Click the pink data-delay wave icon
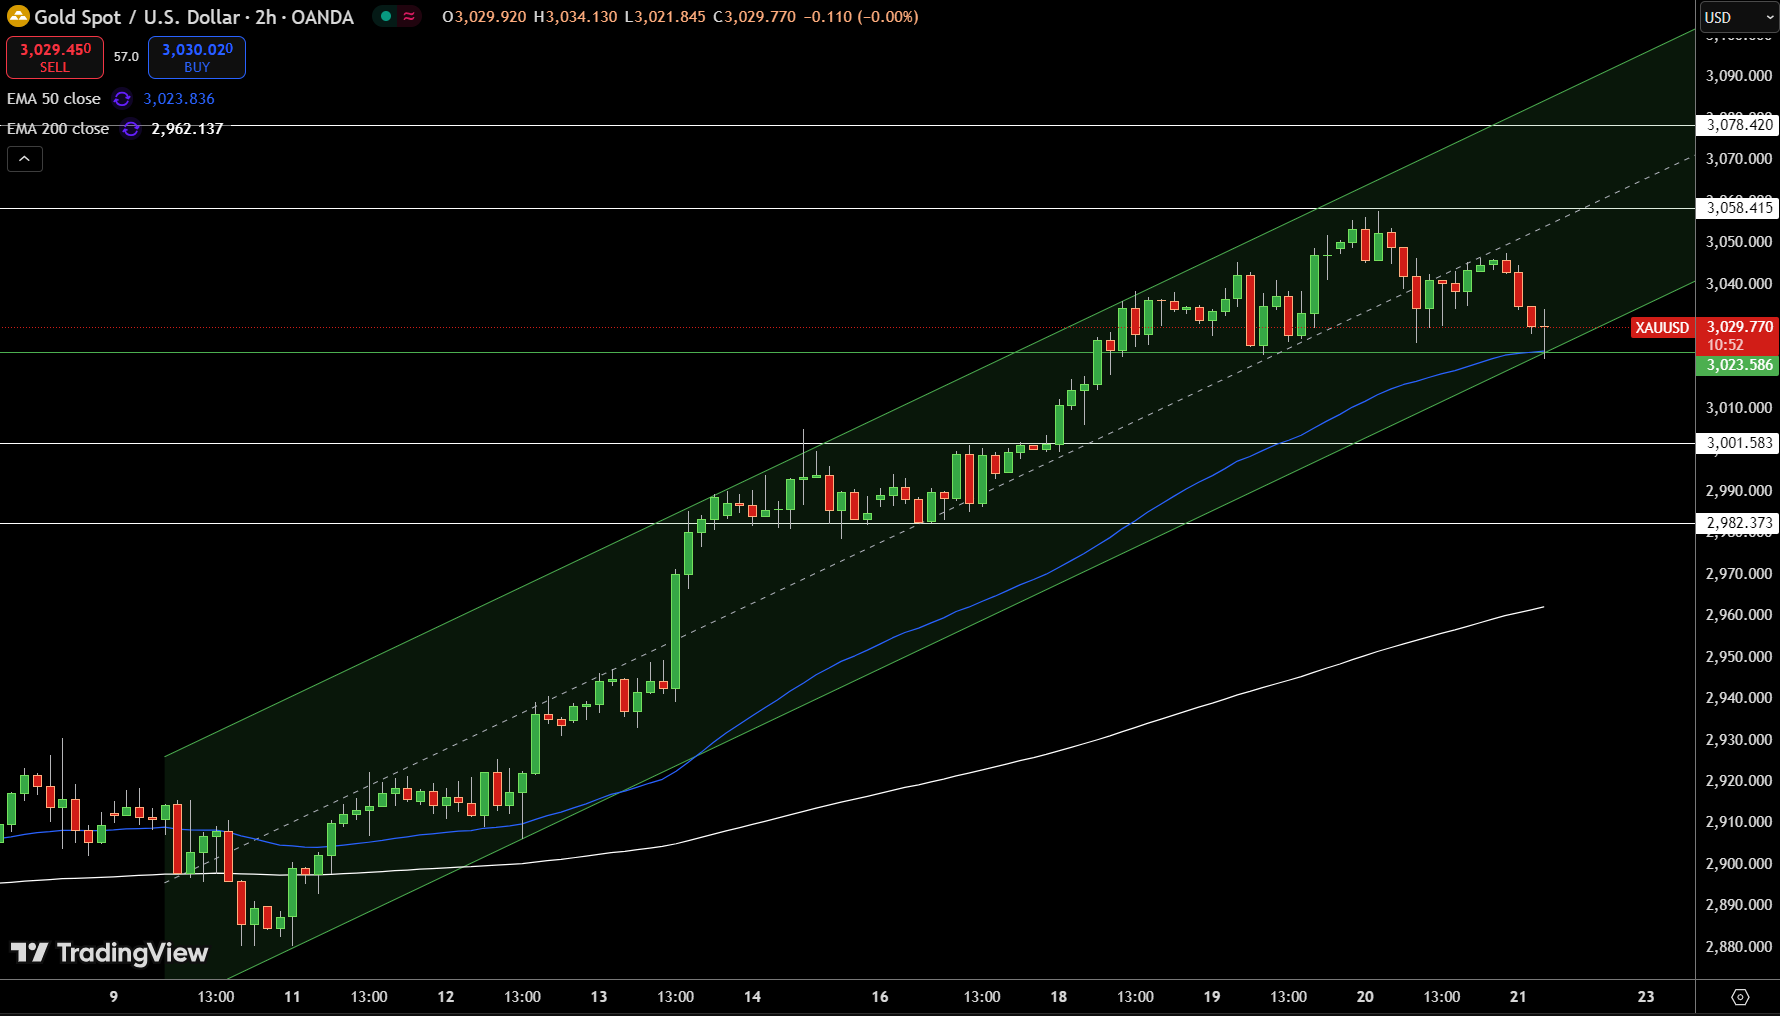 409,16
